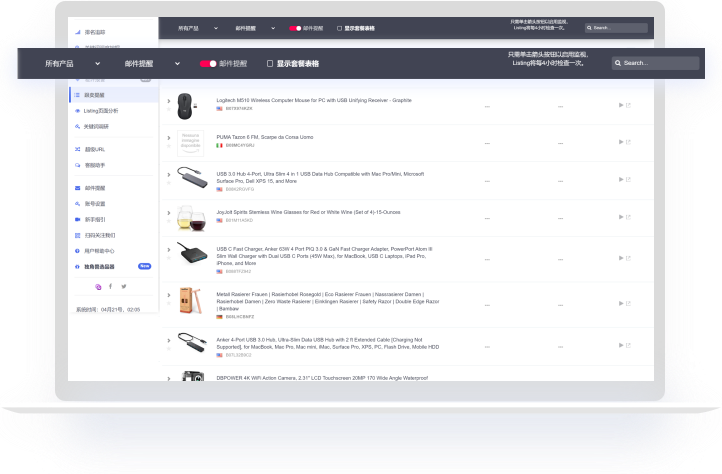Open Logitech M510 listing in external link

(x=628, y=105)
